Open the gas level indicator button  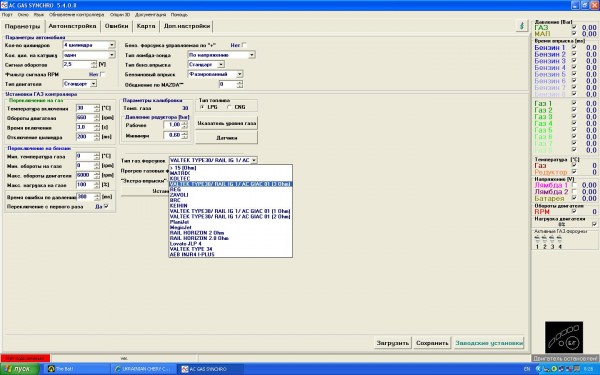tap(227, 123)
